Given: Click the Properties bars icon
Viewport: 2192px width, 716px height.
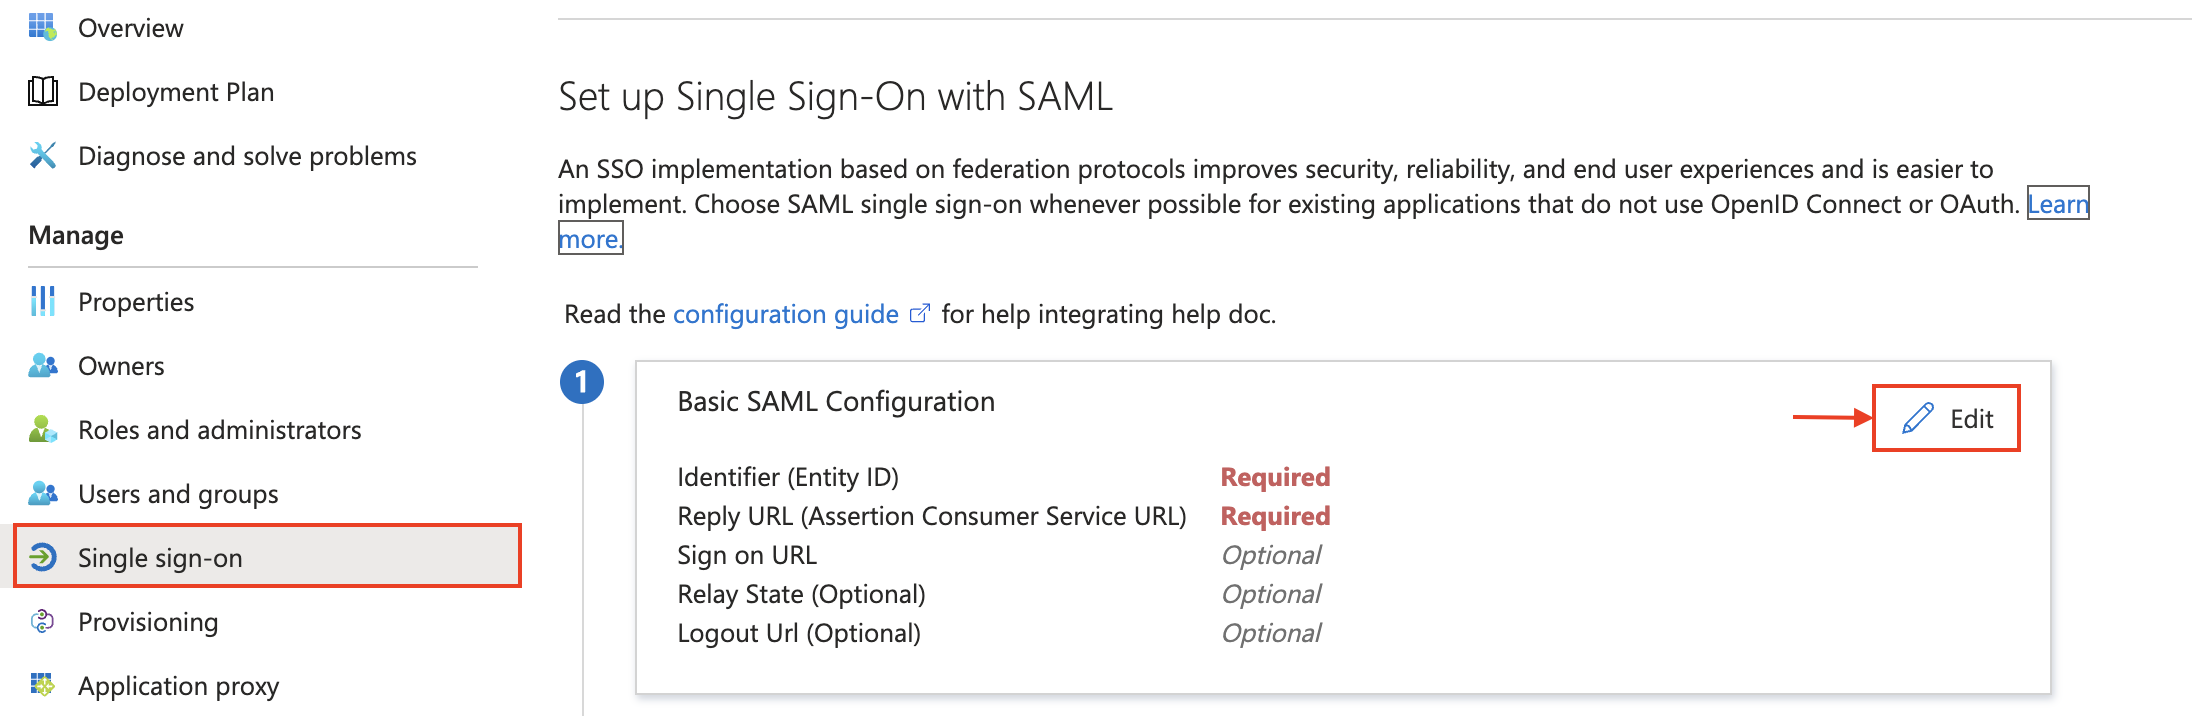Looking at the screenshot, I should coord(43,301).
